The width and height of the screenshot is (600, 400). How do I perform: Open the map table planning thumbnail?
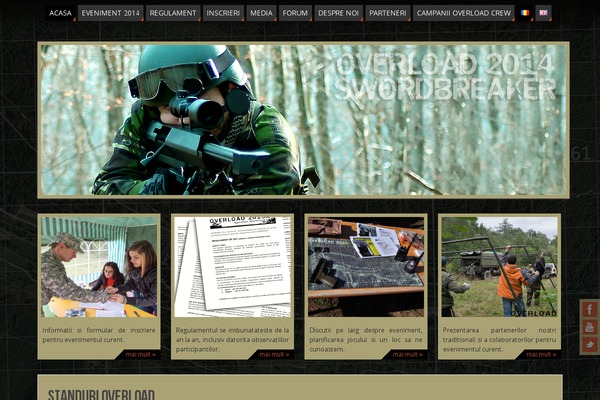[x=366, y=267]
